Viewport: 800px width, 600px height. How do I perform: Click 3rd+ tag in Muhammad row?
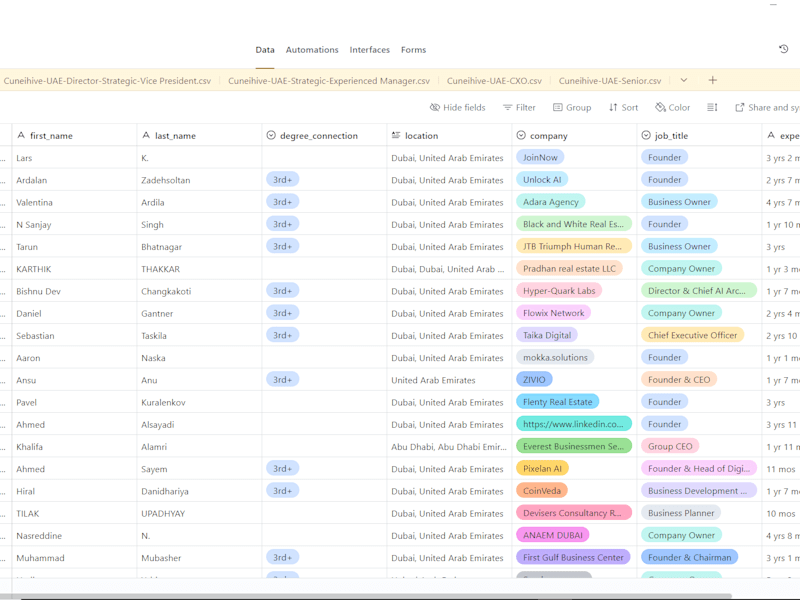pos(282,558)
